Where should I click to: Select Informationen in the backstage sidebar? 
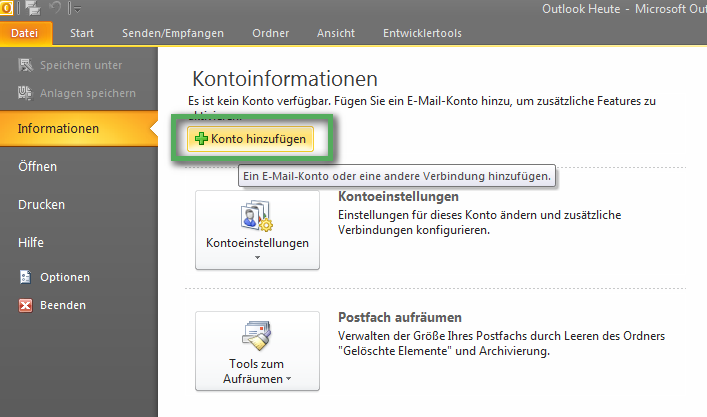[x=79, y=128]
